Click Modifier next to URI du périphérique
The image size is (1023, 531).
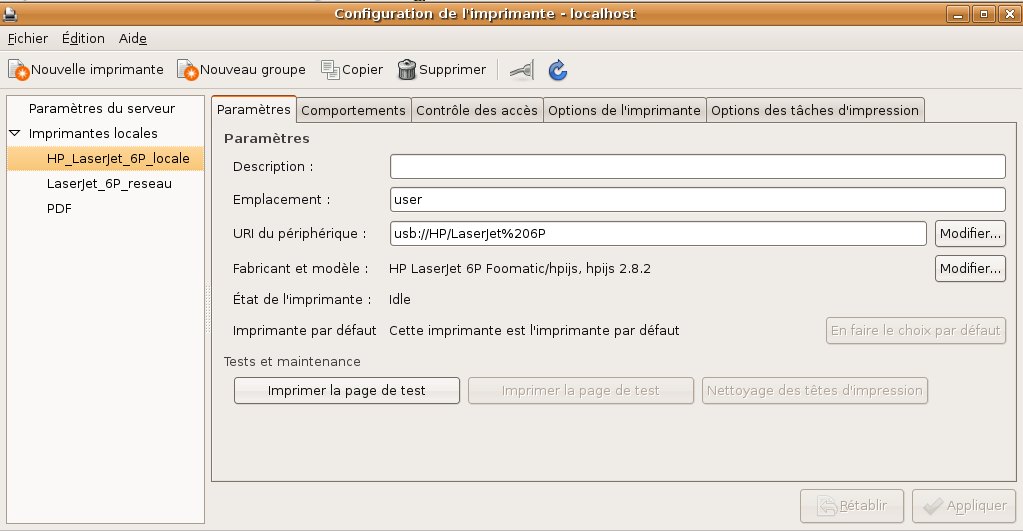coord(970,234)
